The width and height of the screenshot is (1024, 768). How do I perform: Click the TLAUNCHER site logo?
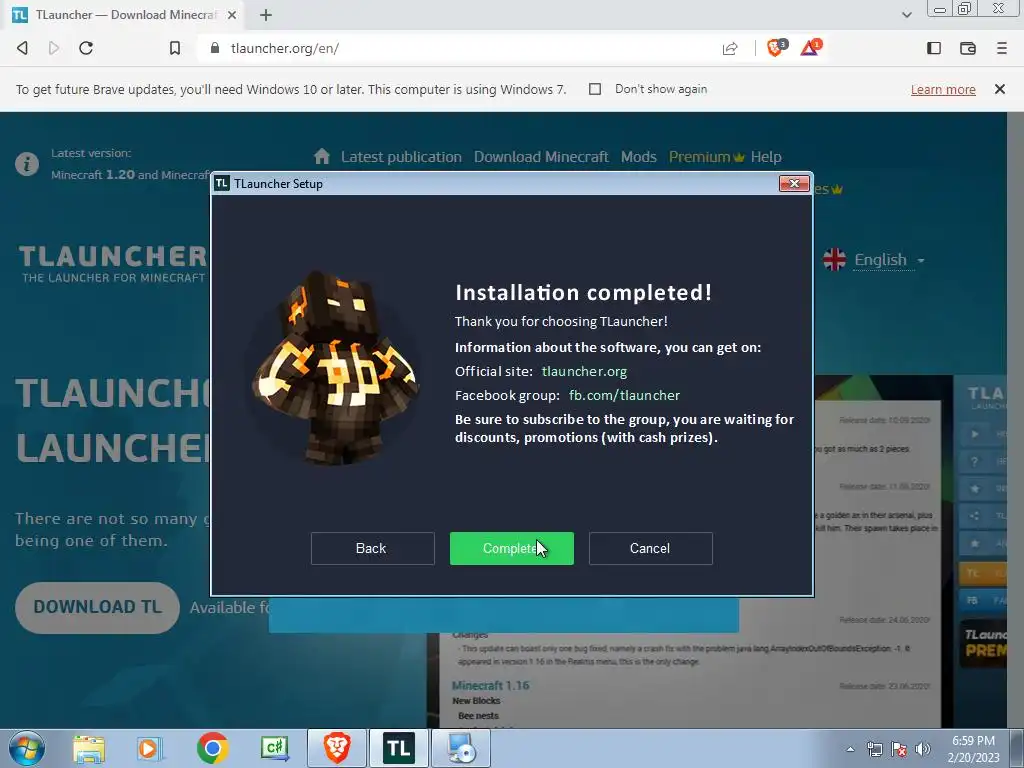point(113,264)
